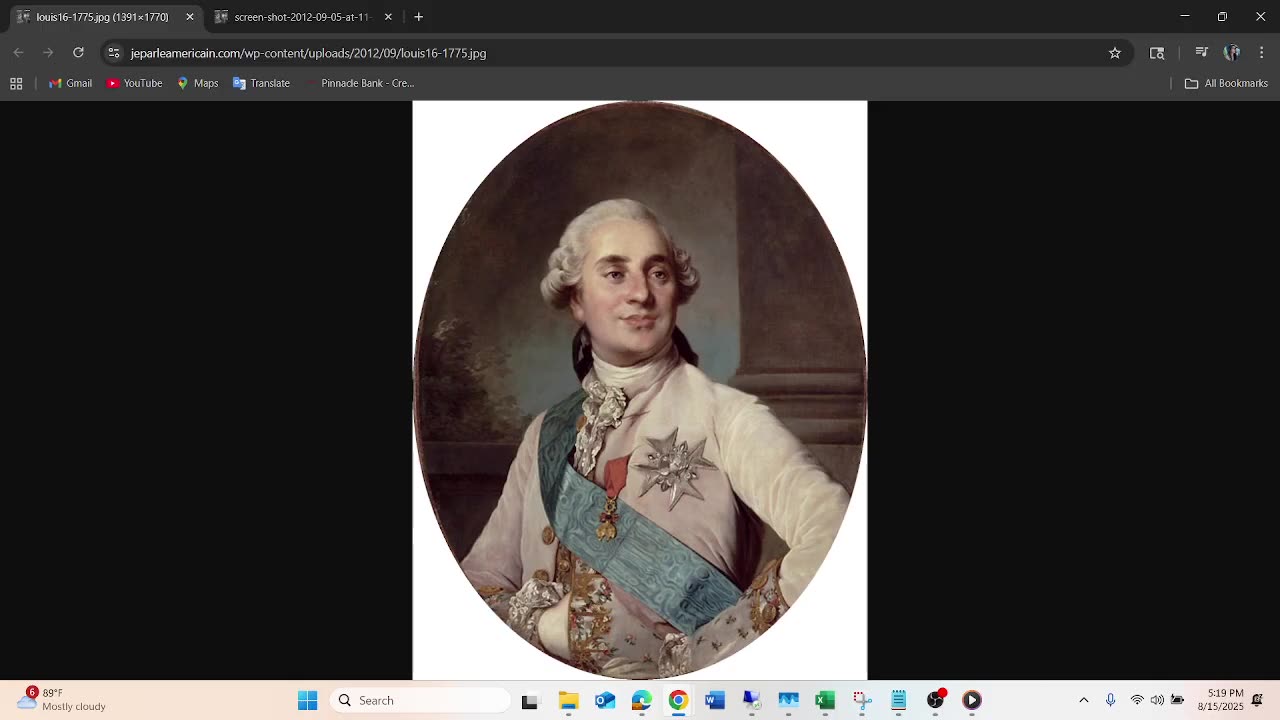Image resolution: width=1280 pixels, height=720 pixels.
Task: Open the All Bookmarks folder
Action: coord(1226,83)
